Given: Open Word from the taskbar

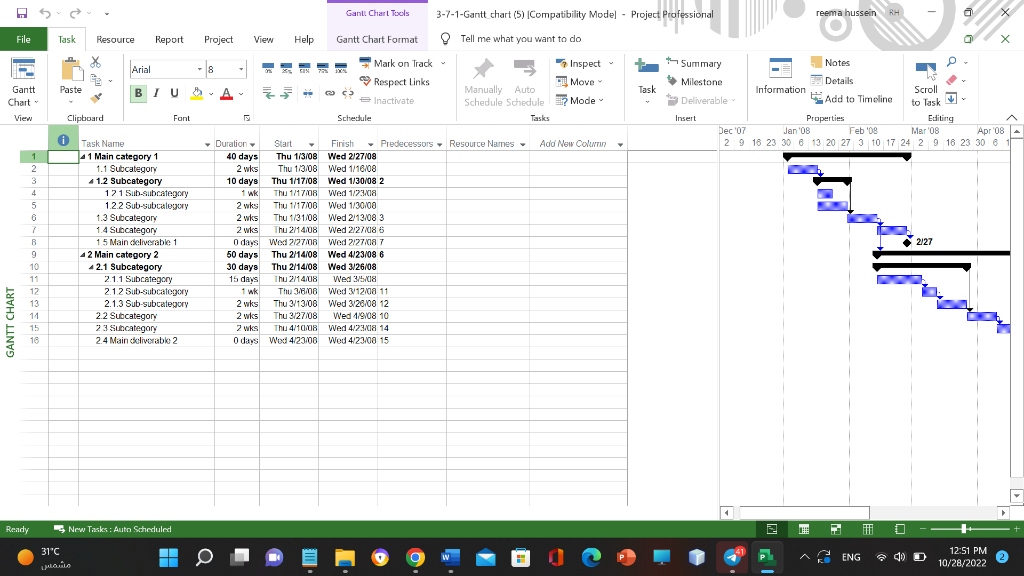Looking at the screenshot, I should (x=450, y=557).
